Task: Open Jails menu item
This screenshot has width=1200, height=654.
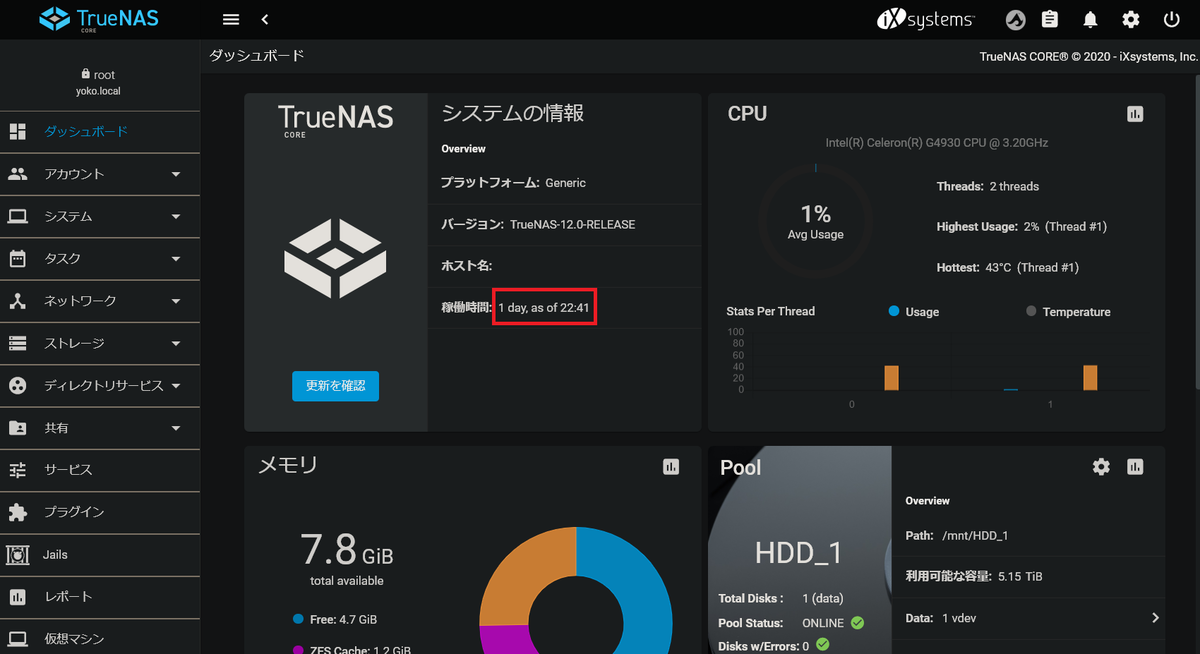Action: (x=100, y=554)
